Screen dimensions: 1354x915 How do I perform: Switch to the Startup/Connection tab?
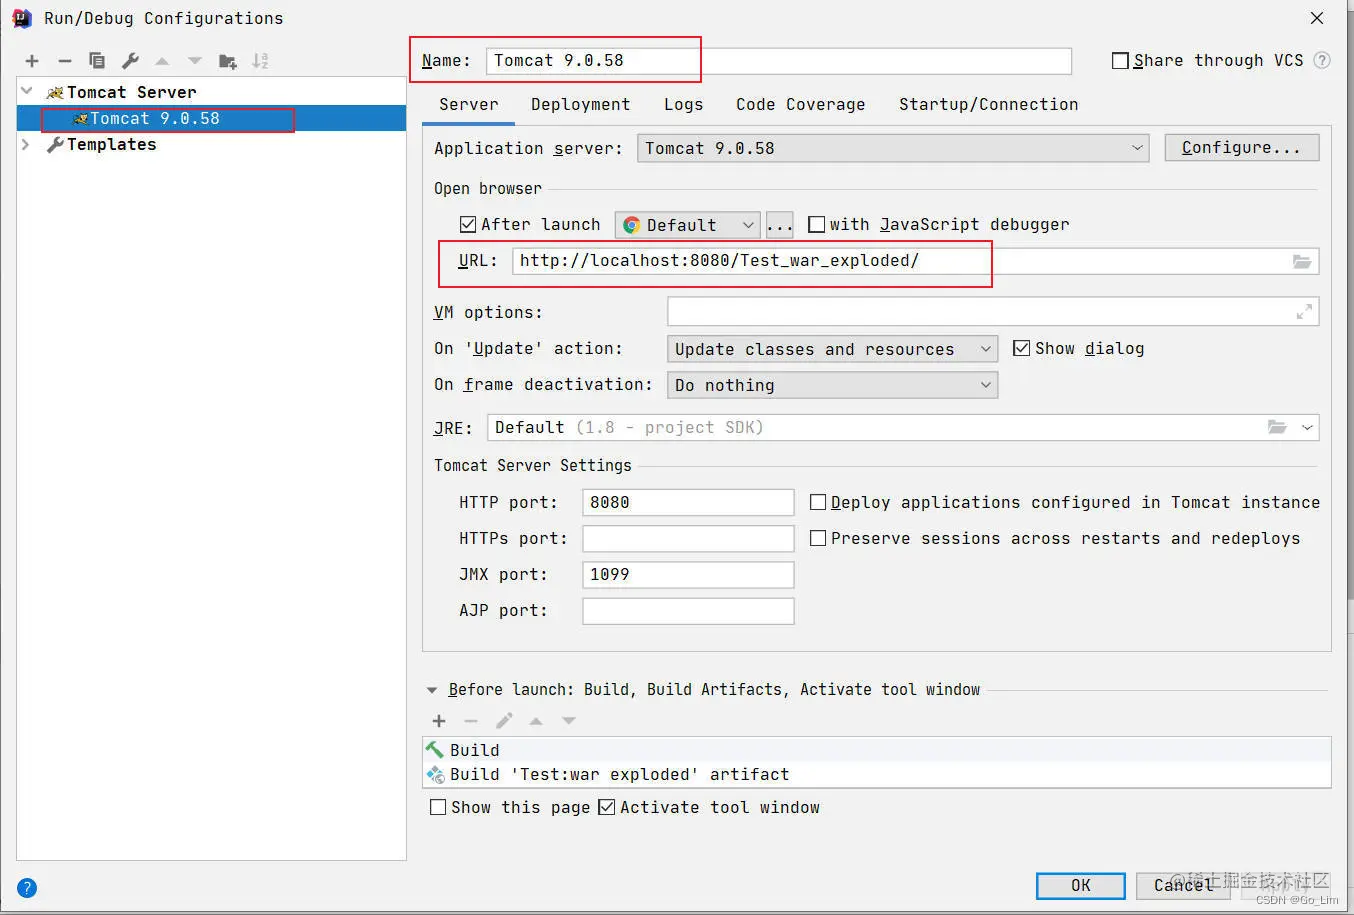tap(988, 105)
